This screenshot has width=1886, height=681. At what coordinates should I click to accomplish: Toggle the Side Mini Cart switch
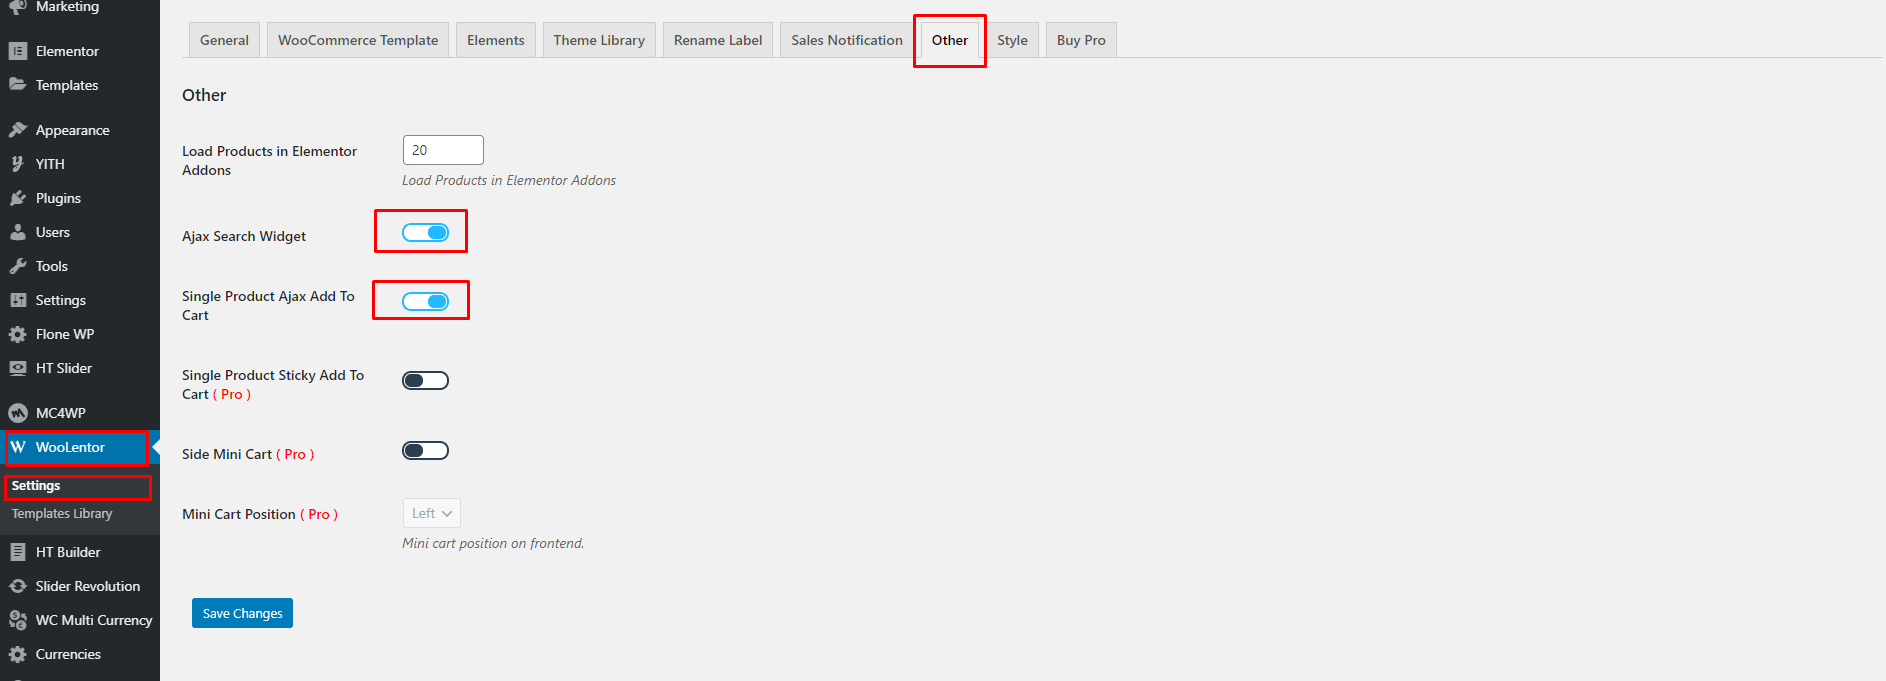coord(425,450)
